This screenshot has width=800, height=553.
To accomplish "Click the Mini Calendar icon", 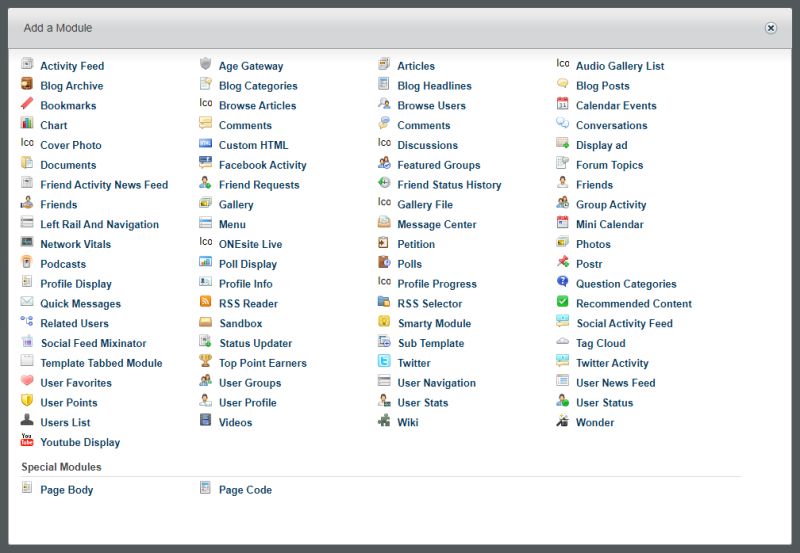I will pyautogui.click(x=563, y=222).
